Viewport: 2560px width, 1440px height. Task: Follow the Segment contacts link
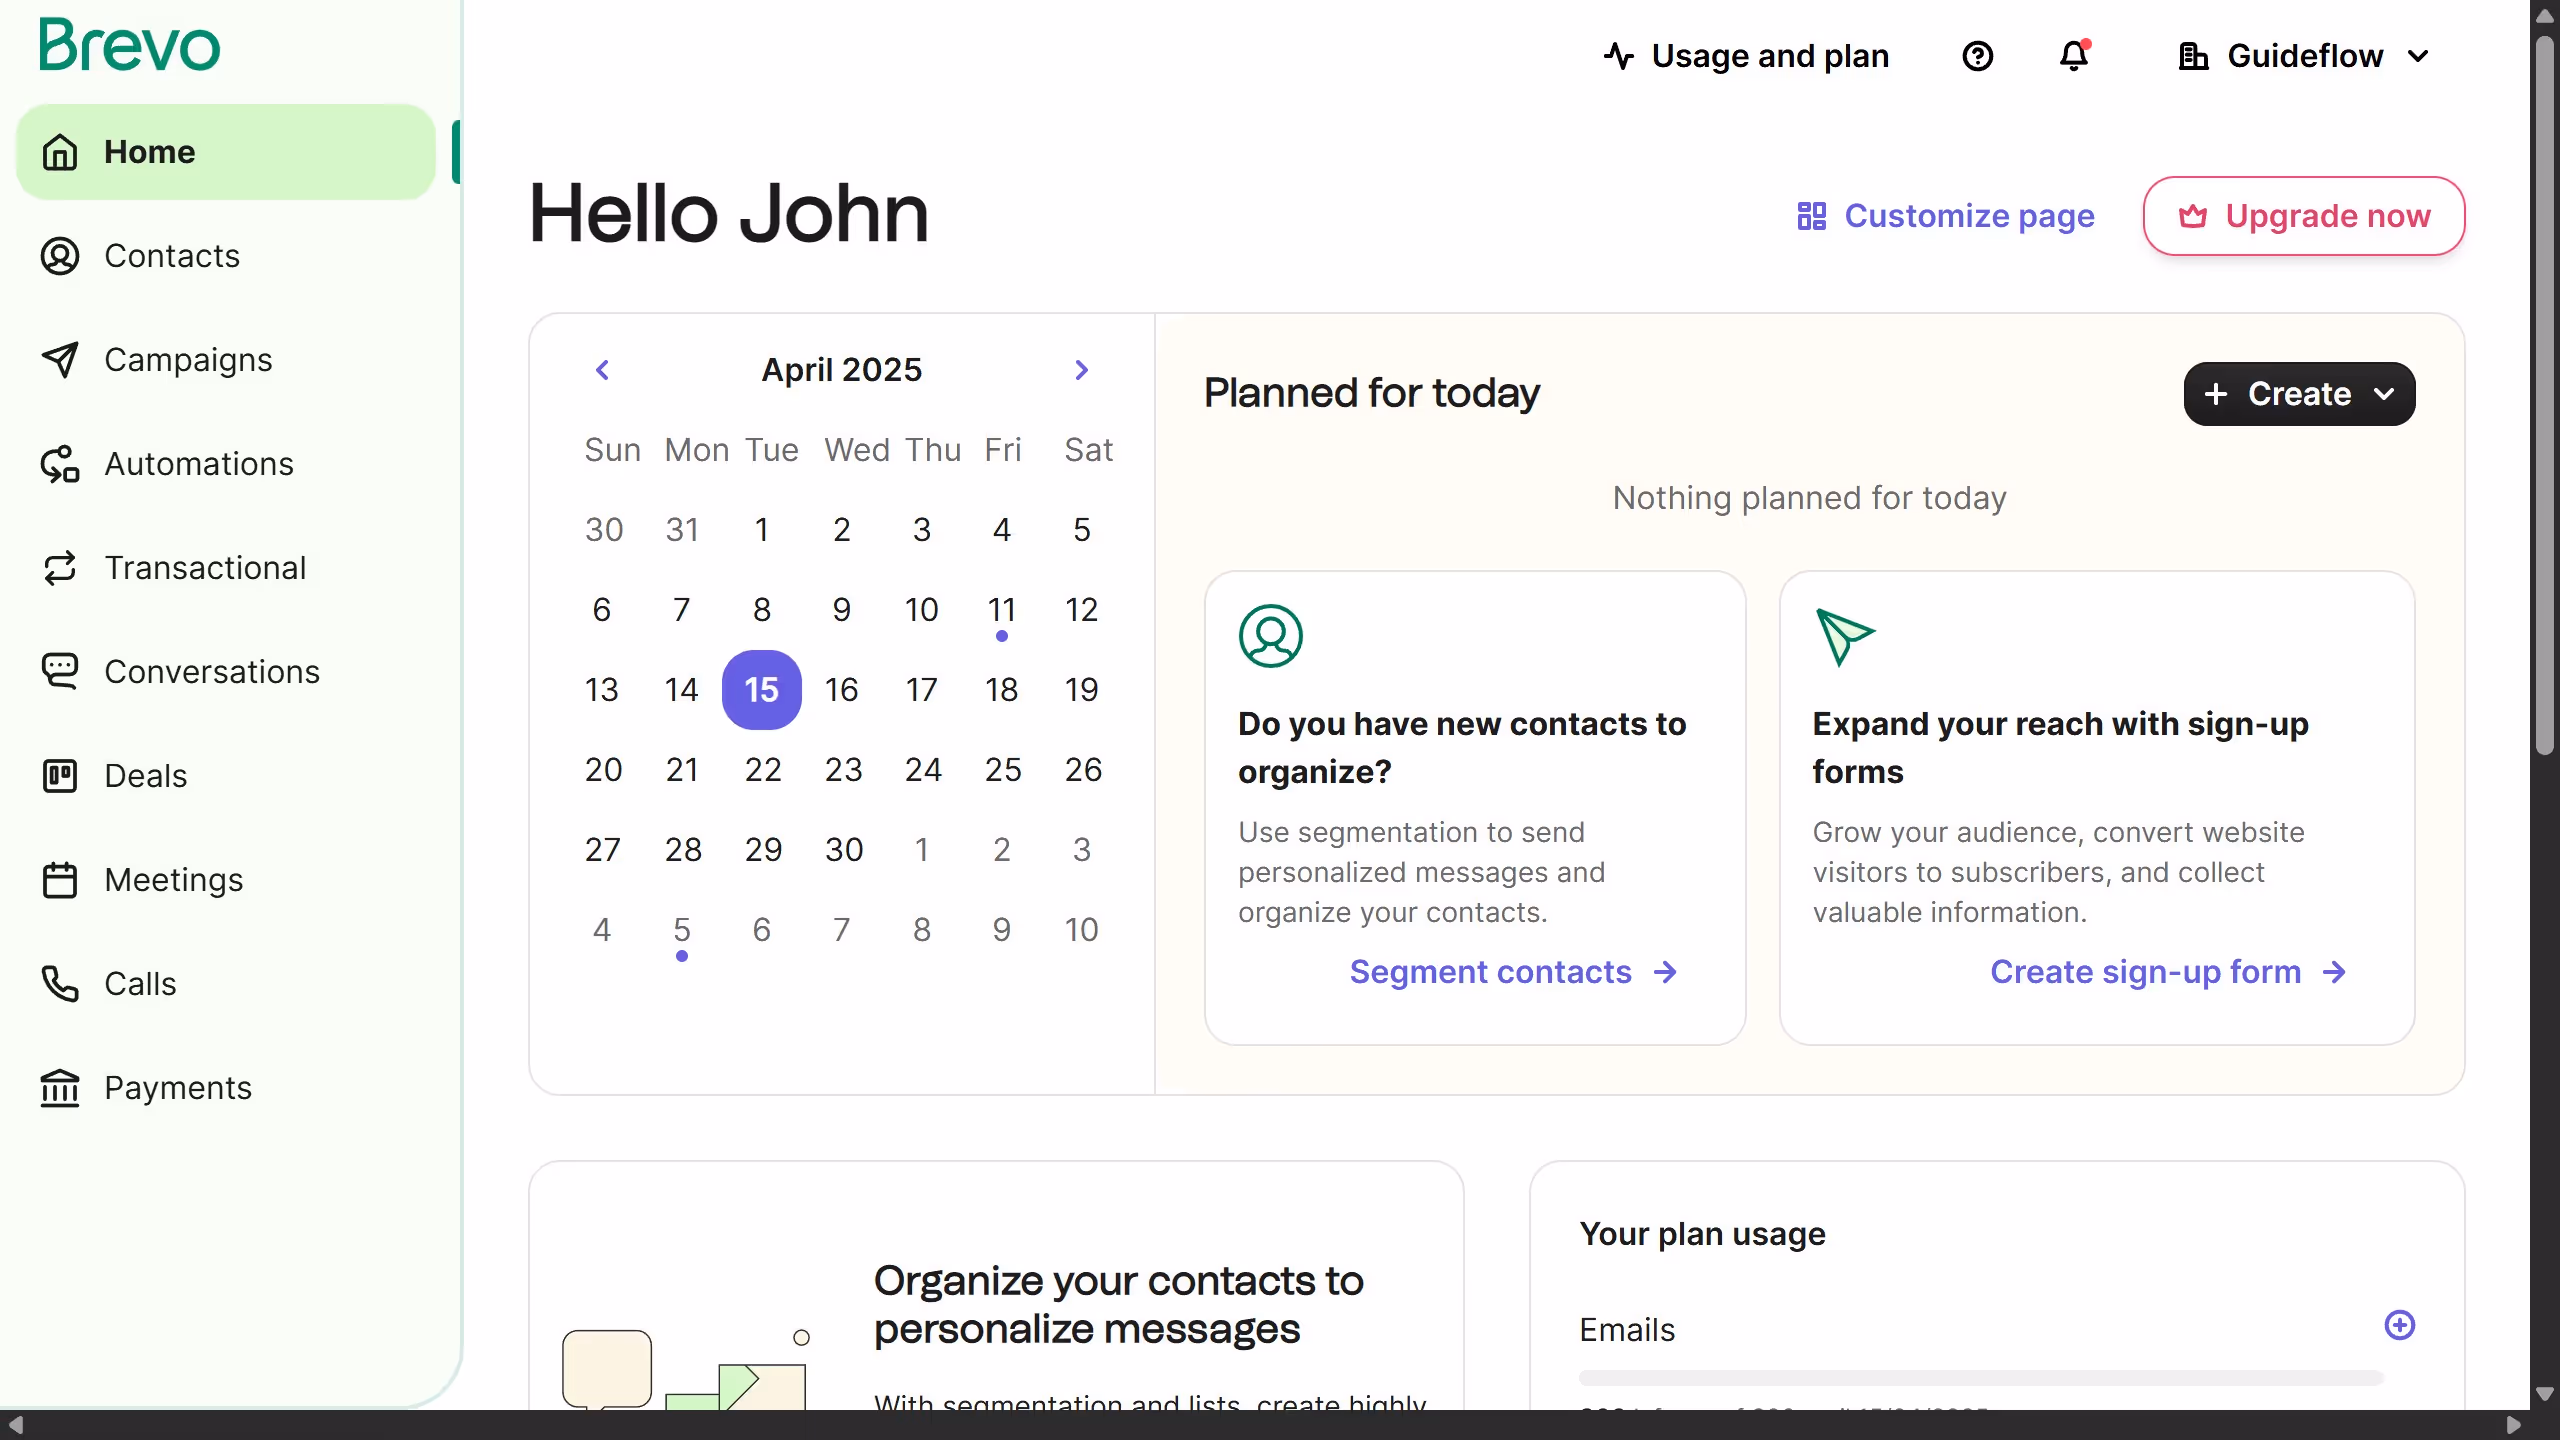(1513, 972)
